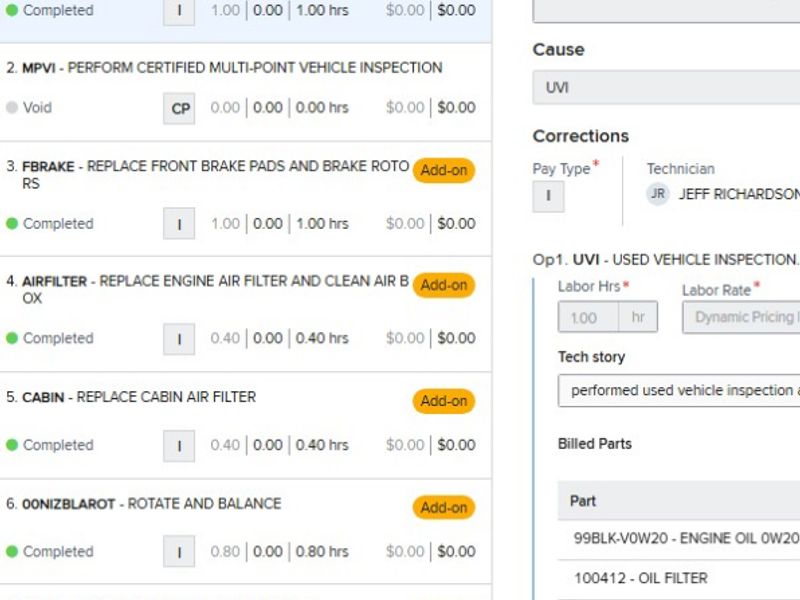800x600 pixels.
Task: Click the Cause field containing UVI
Action: coord(666,88)
